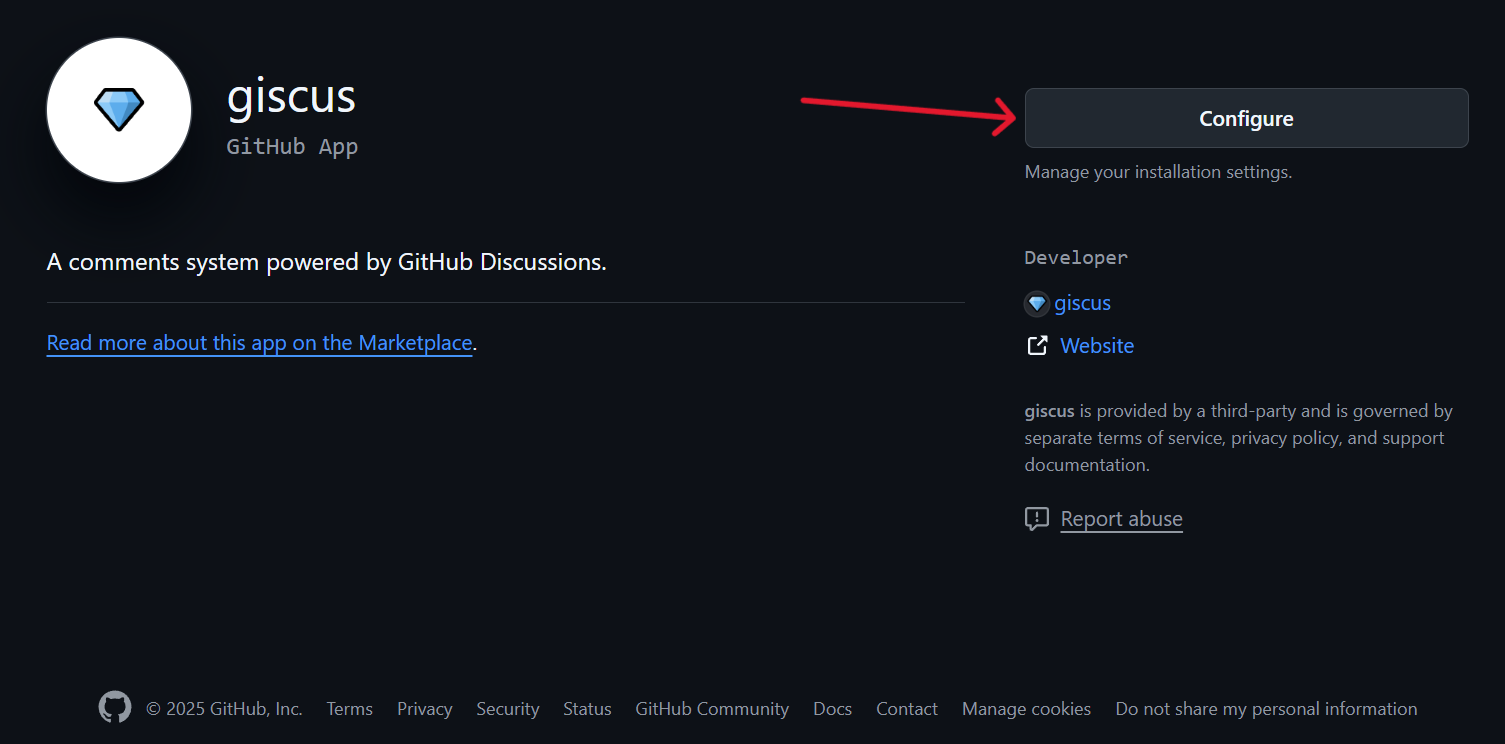Click the external link icon beside Website
The image size is (1505, 744).
1037,346
